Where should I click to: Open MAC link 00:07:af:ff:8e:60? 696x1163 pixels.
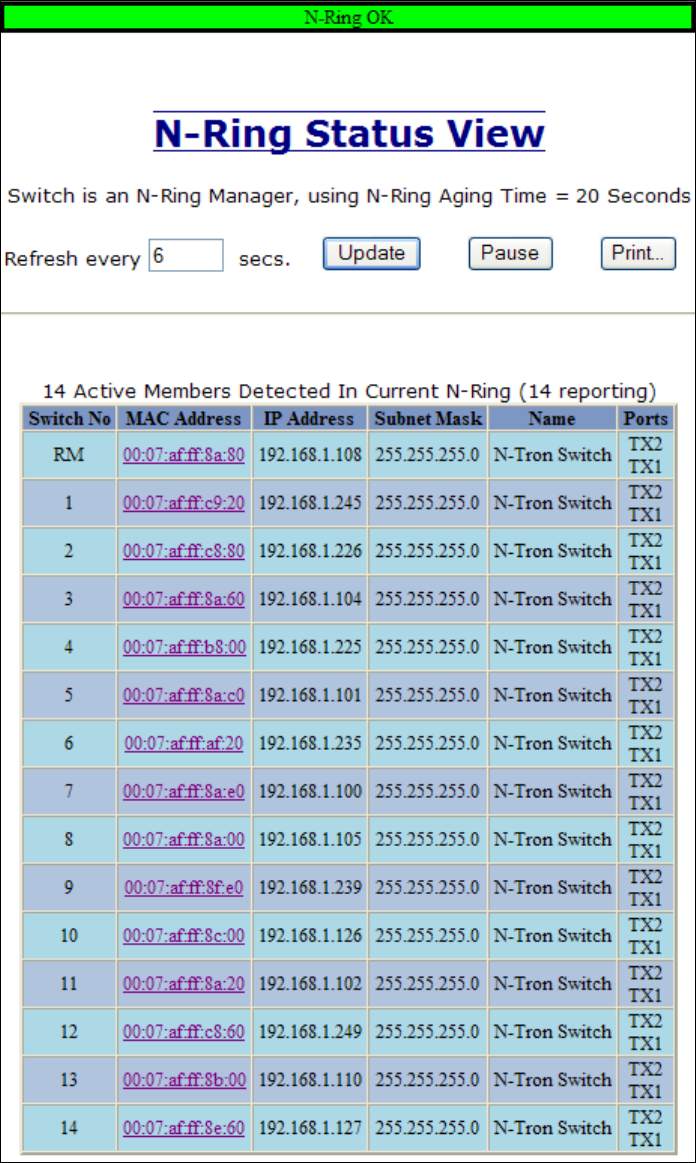pos(184,1127)
